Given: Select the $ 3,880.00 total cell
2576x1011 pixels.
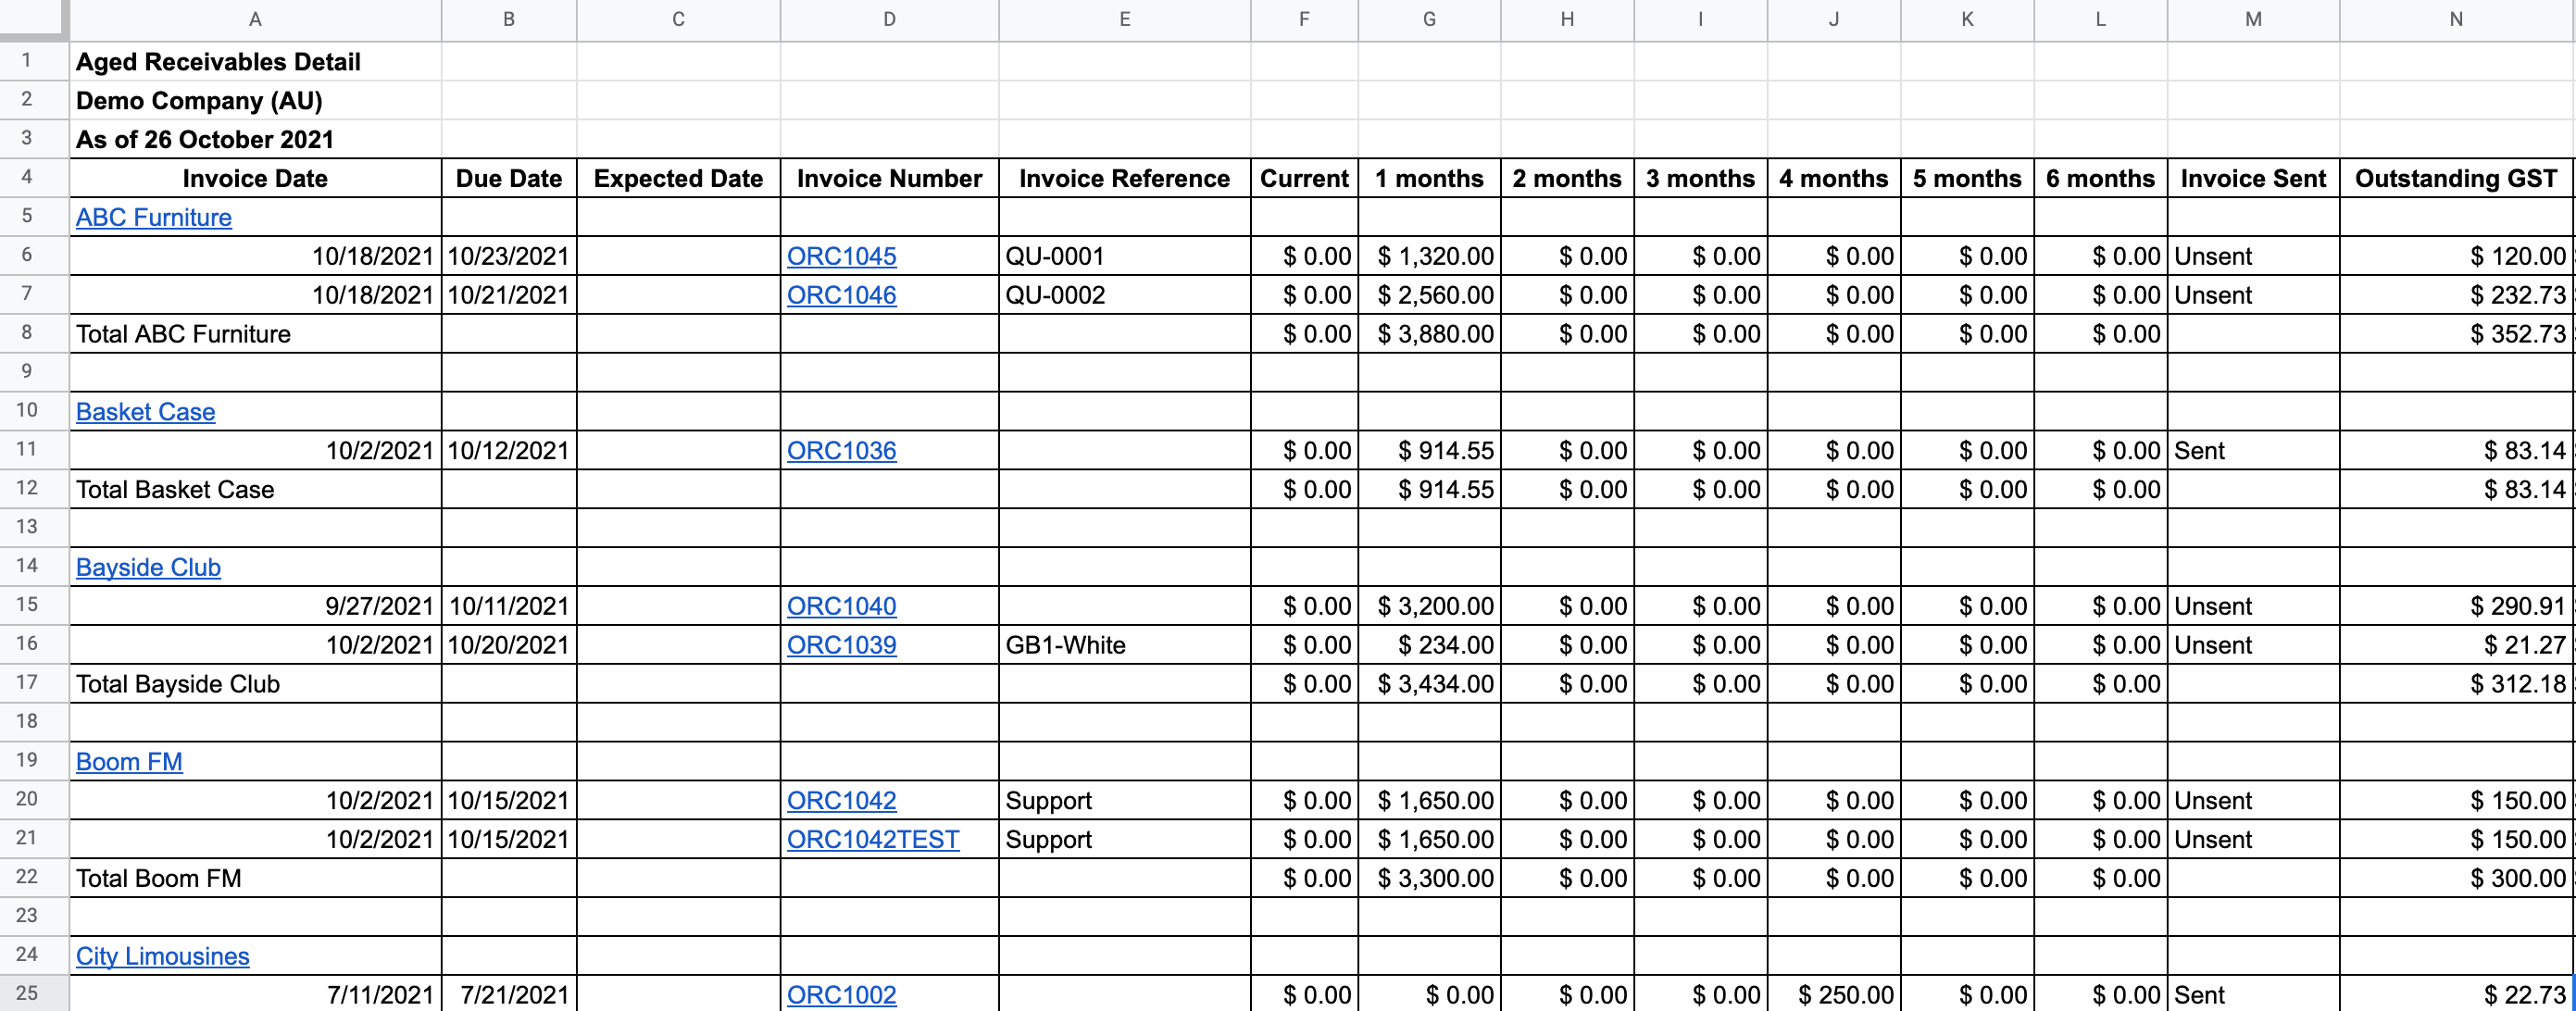Looking at the screenshot, I should point(1429,334).
